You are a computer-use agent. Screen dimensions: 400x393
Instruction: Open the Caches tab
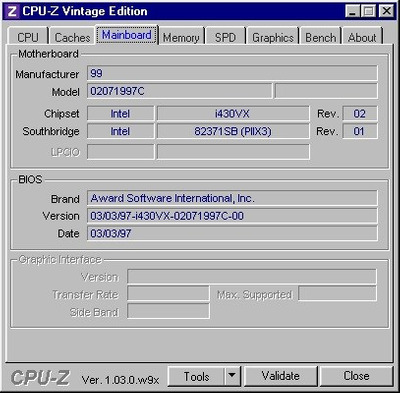coord(72,36)
